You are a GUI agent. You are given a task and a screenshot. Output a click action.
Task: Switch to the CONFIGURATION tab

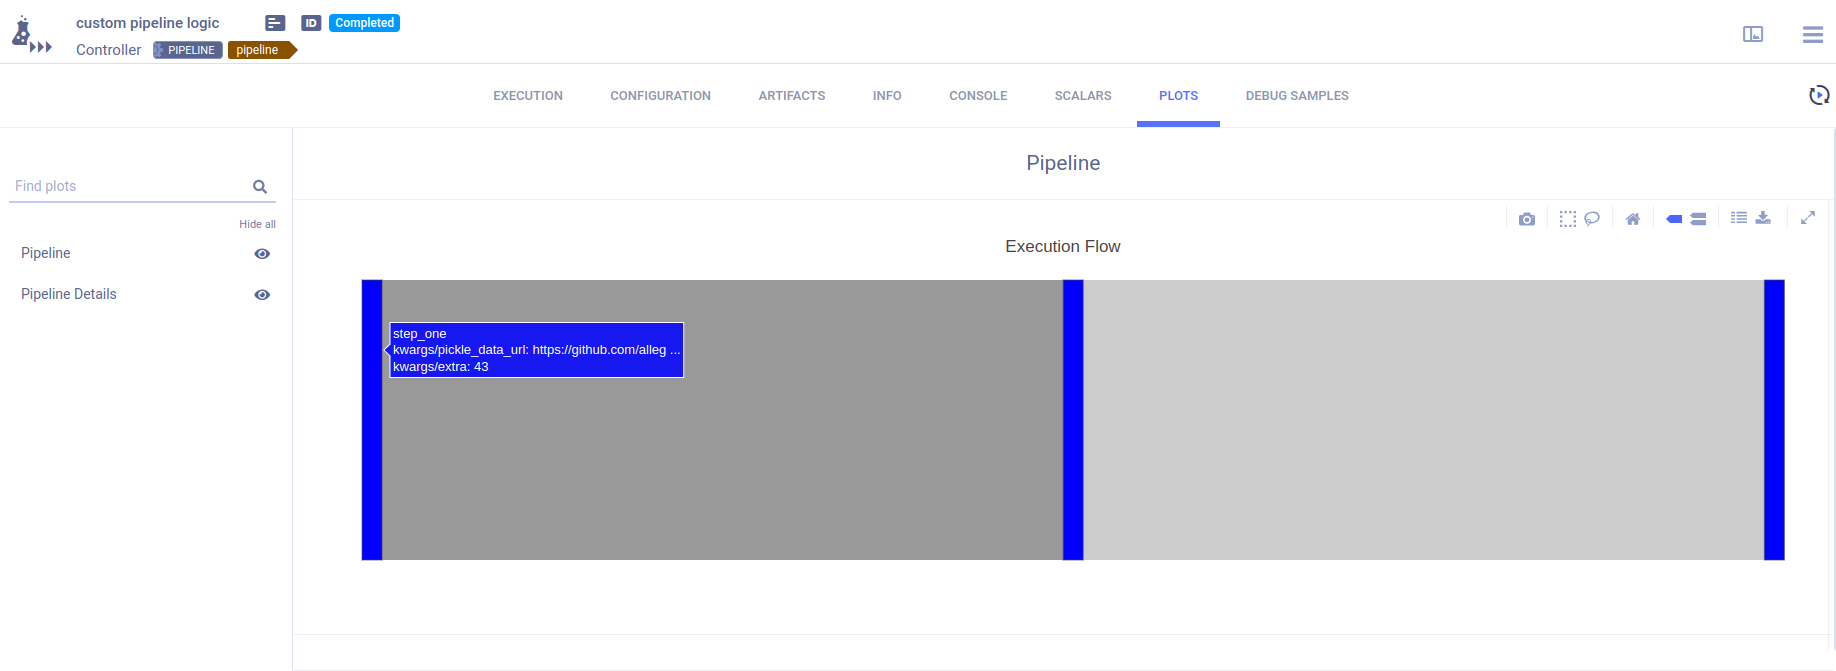point(661,96)
